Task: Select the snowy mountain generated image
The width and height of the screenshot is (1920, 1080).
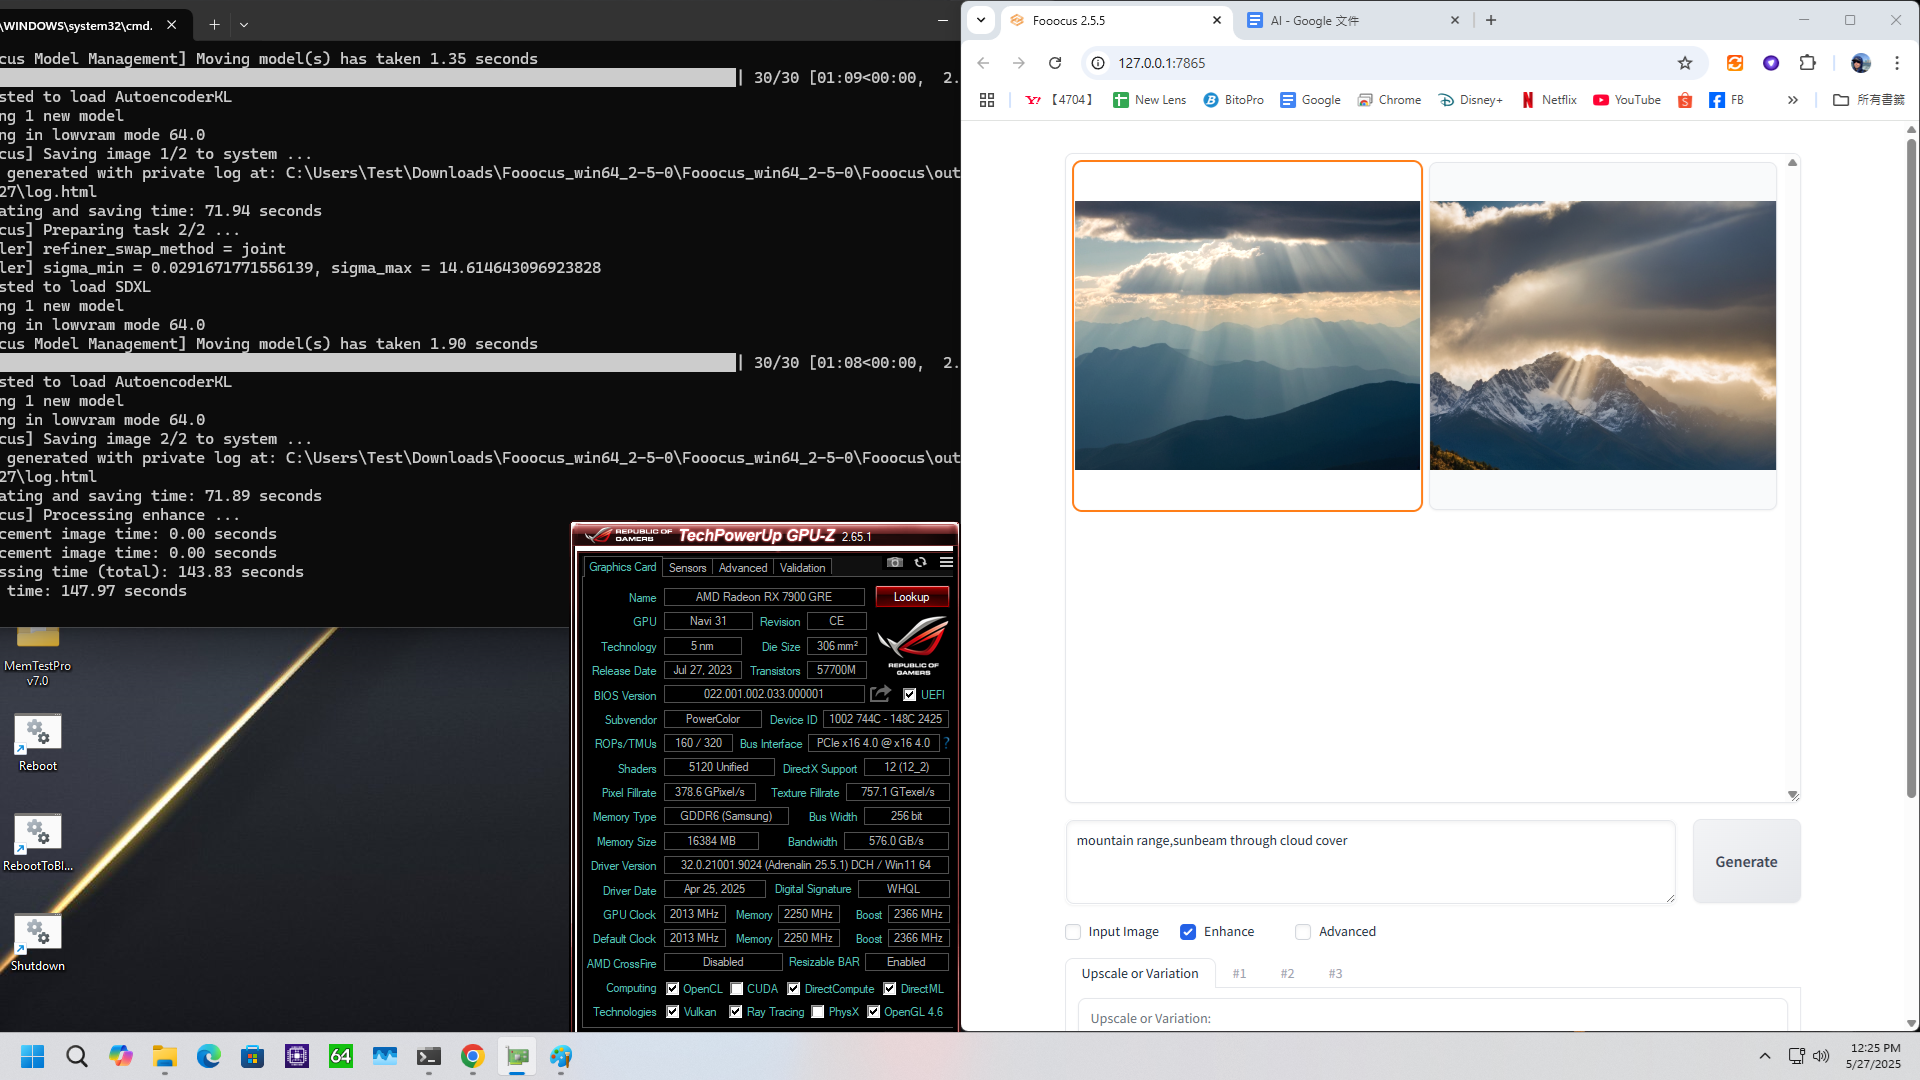Action: click(x=1603, y=336)
